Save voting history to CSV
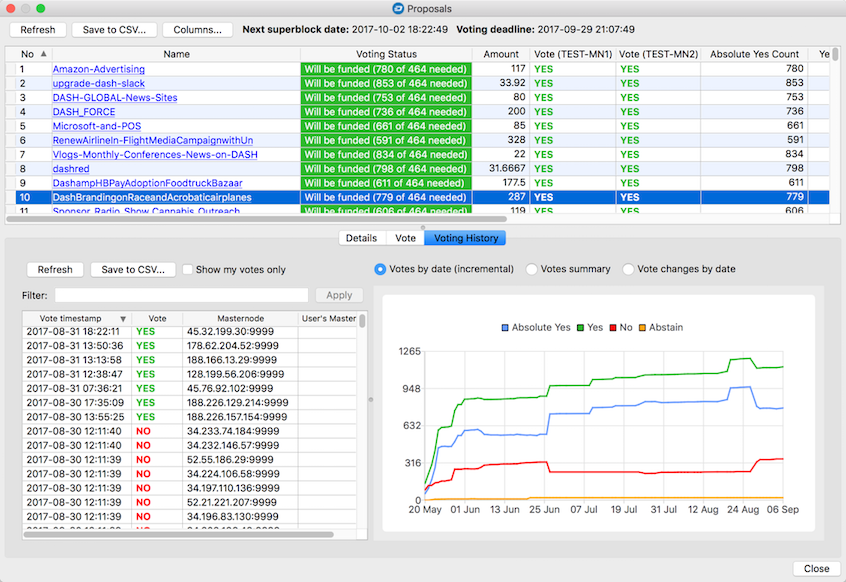 [x=133, y=269]
